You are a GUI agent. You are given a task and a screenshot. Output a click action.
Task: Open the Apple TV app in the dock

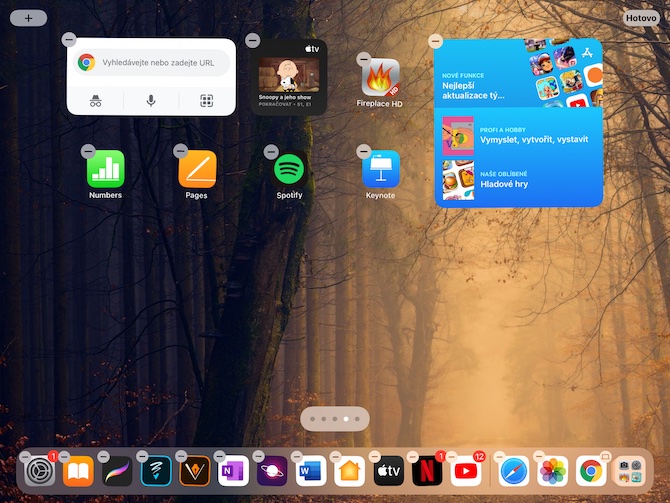pyautogui.click(x=388, y=471)
